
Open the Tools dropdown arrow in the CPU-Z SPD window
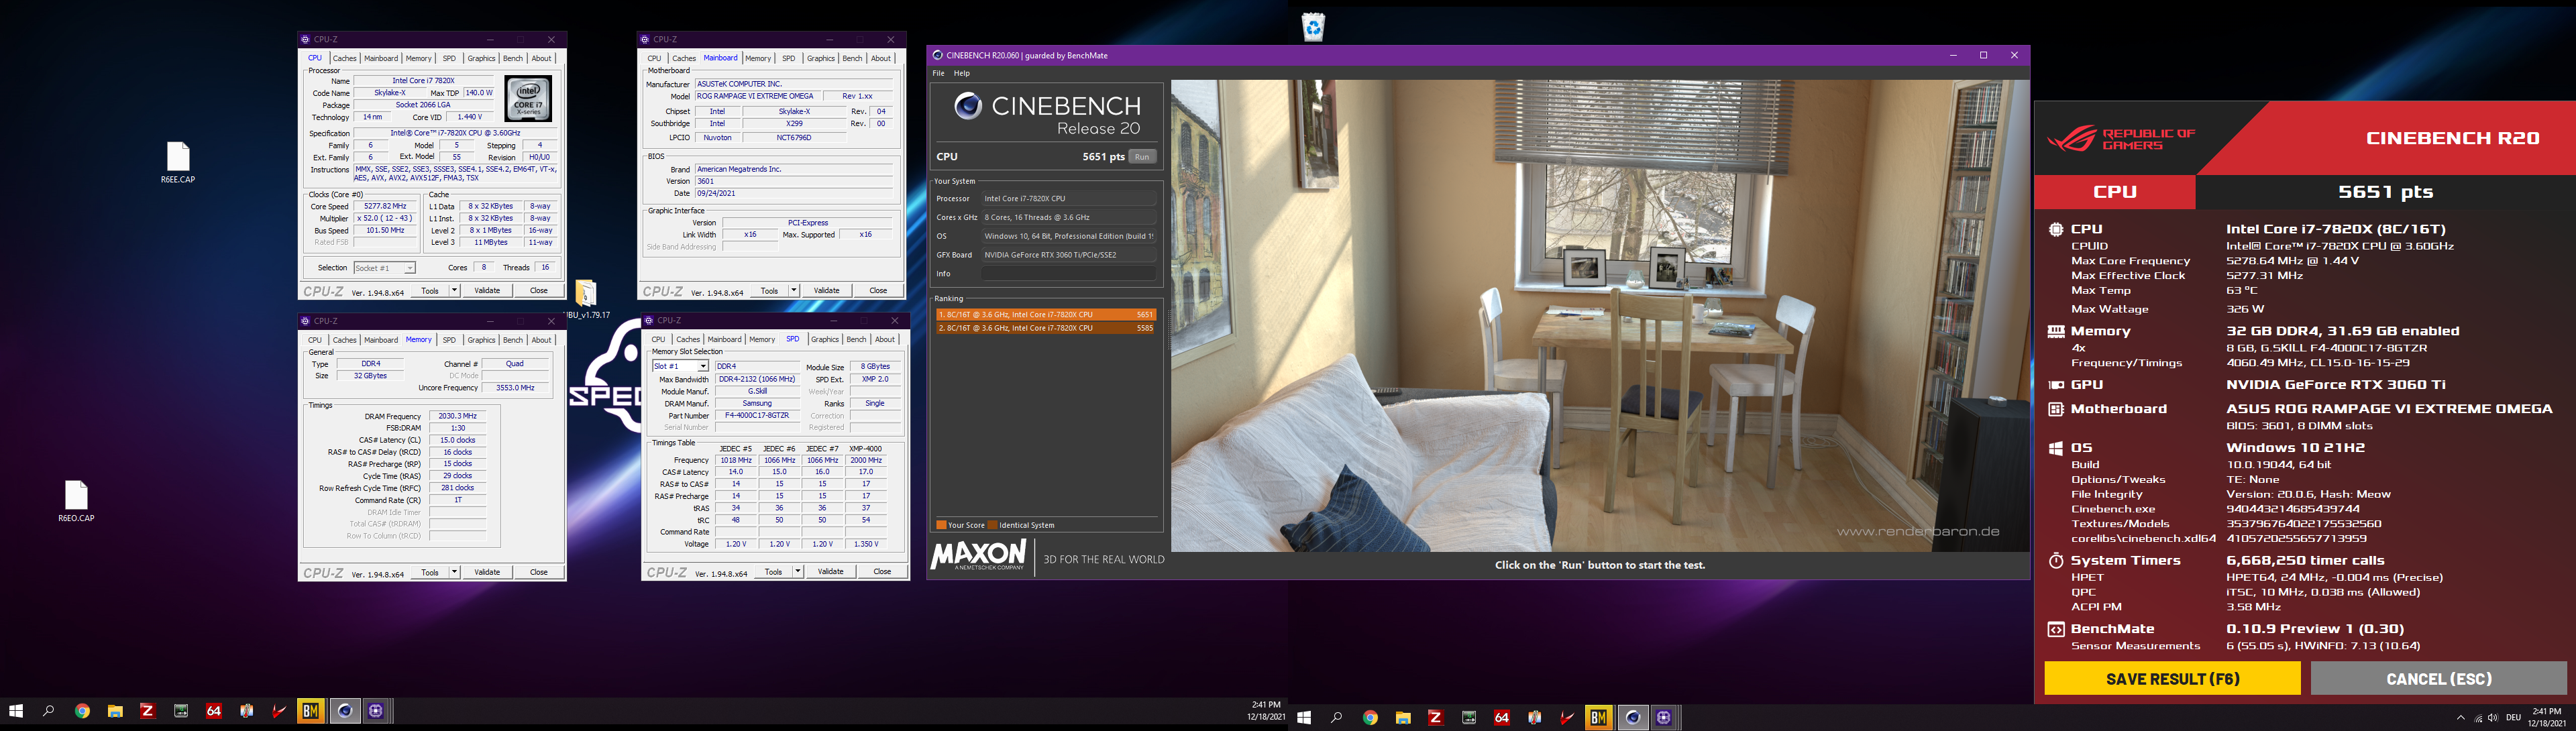(798, 572)
